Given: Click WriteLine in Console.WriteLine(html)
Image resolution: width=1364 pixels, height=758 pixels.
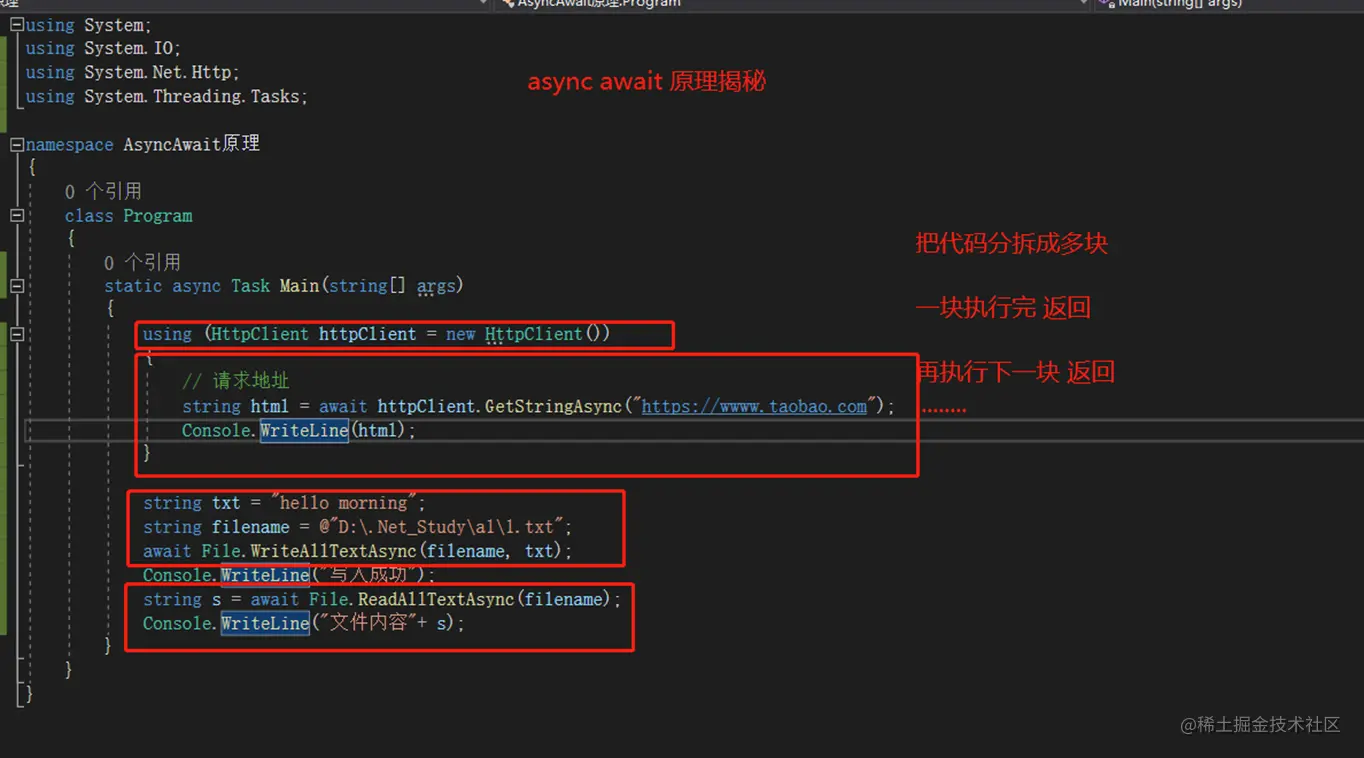Looking at the screenshot, I should pyautogui.click(x=304, y=431).
